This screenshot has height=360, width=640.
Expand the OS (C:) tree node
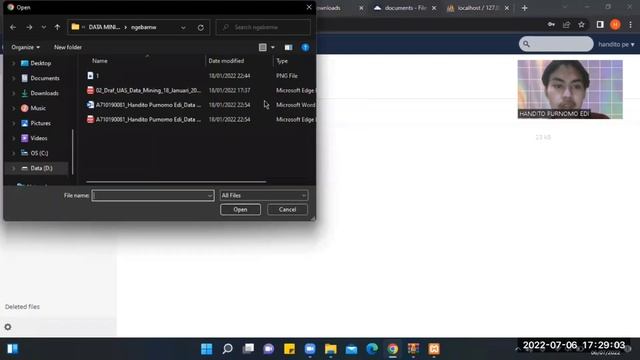pos(13,153)
